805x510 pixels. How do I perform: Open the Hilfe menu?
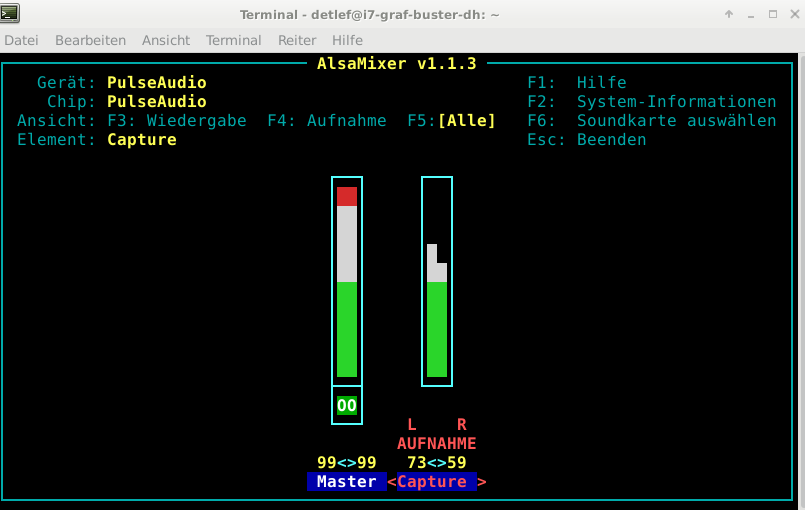pos(347,40)
